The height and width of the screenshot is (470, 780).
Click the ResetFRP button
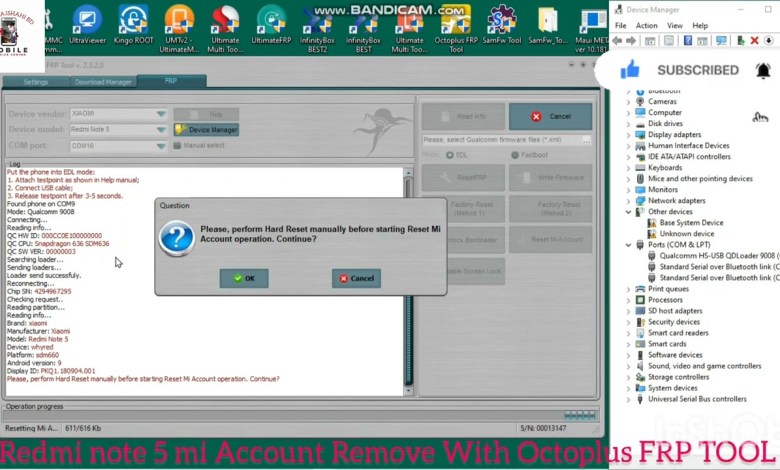pos(463,178)
